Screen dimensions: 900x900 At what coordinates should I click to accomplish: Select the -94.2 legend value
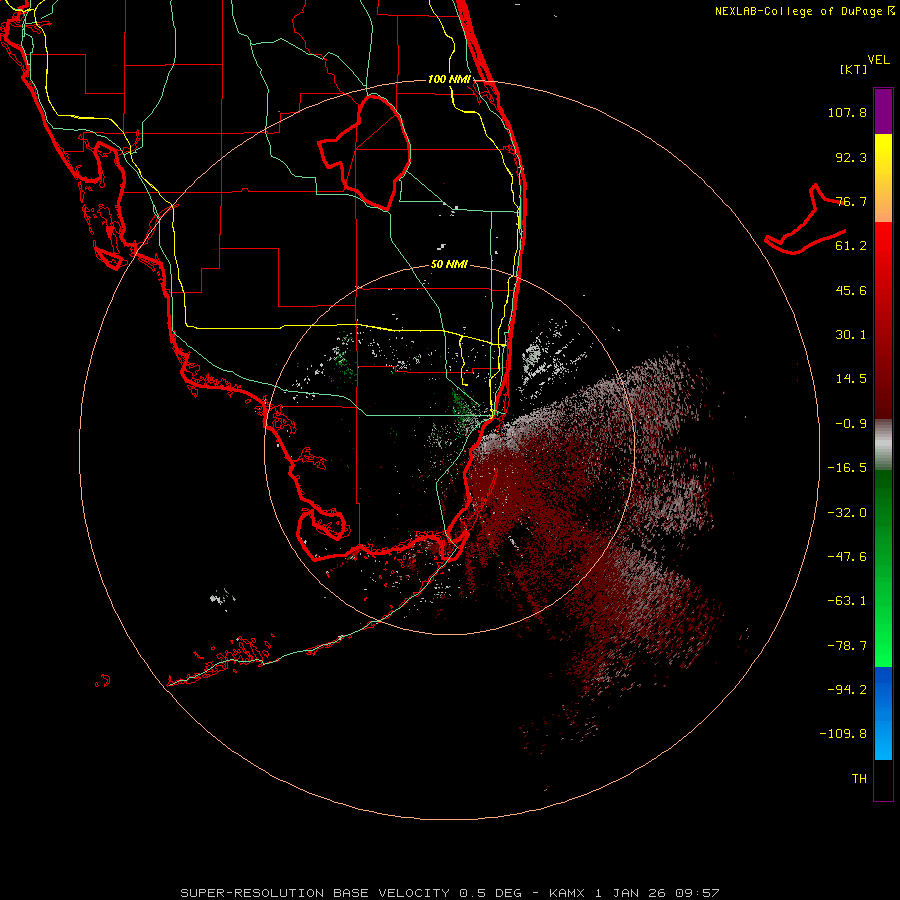pos(847,689)
